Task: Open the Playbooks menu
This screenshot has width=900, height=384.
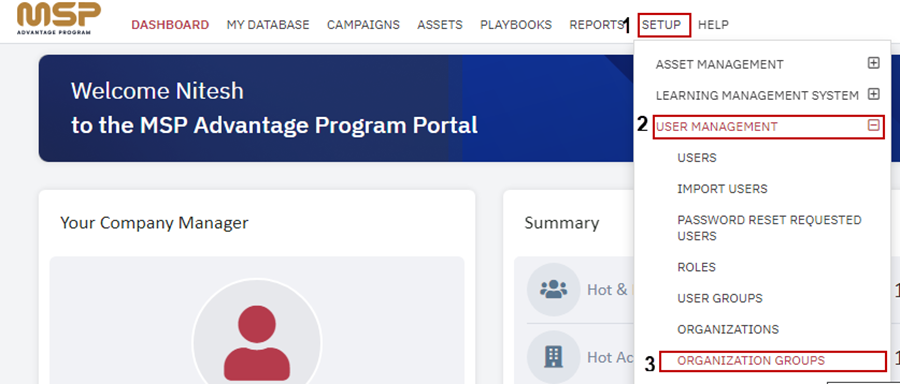Action: 516,25
